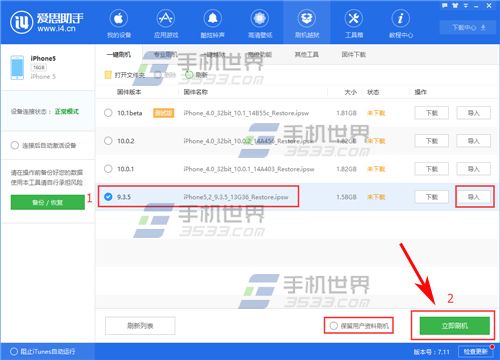Click the 刷新 refresh icon in toolbar
The width and height of the screenshot is (500, 360).
click(x=189, y=75)
